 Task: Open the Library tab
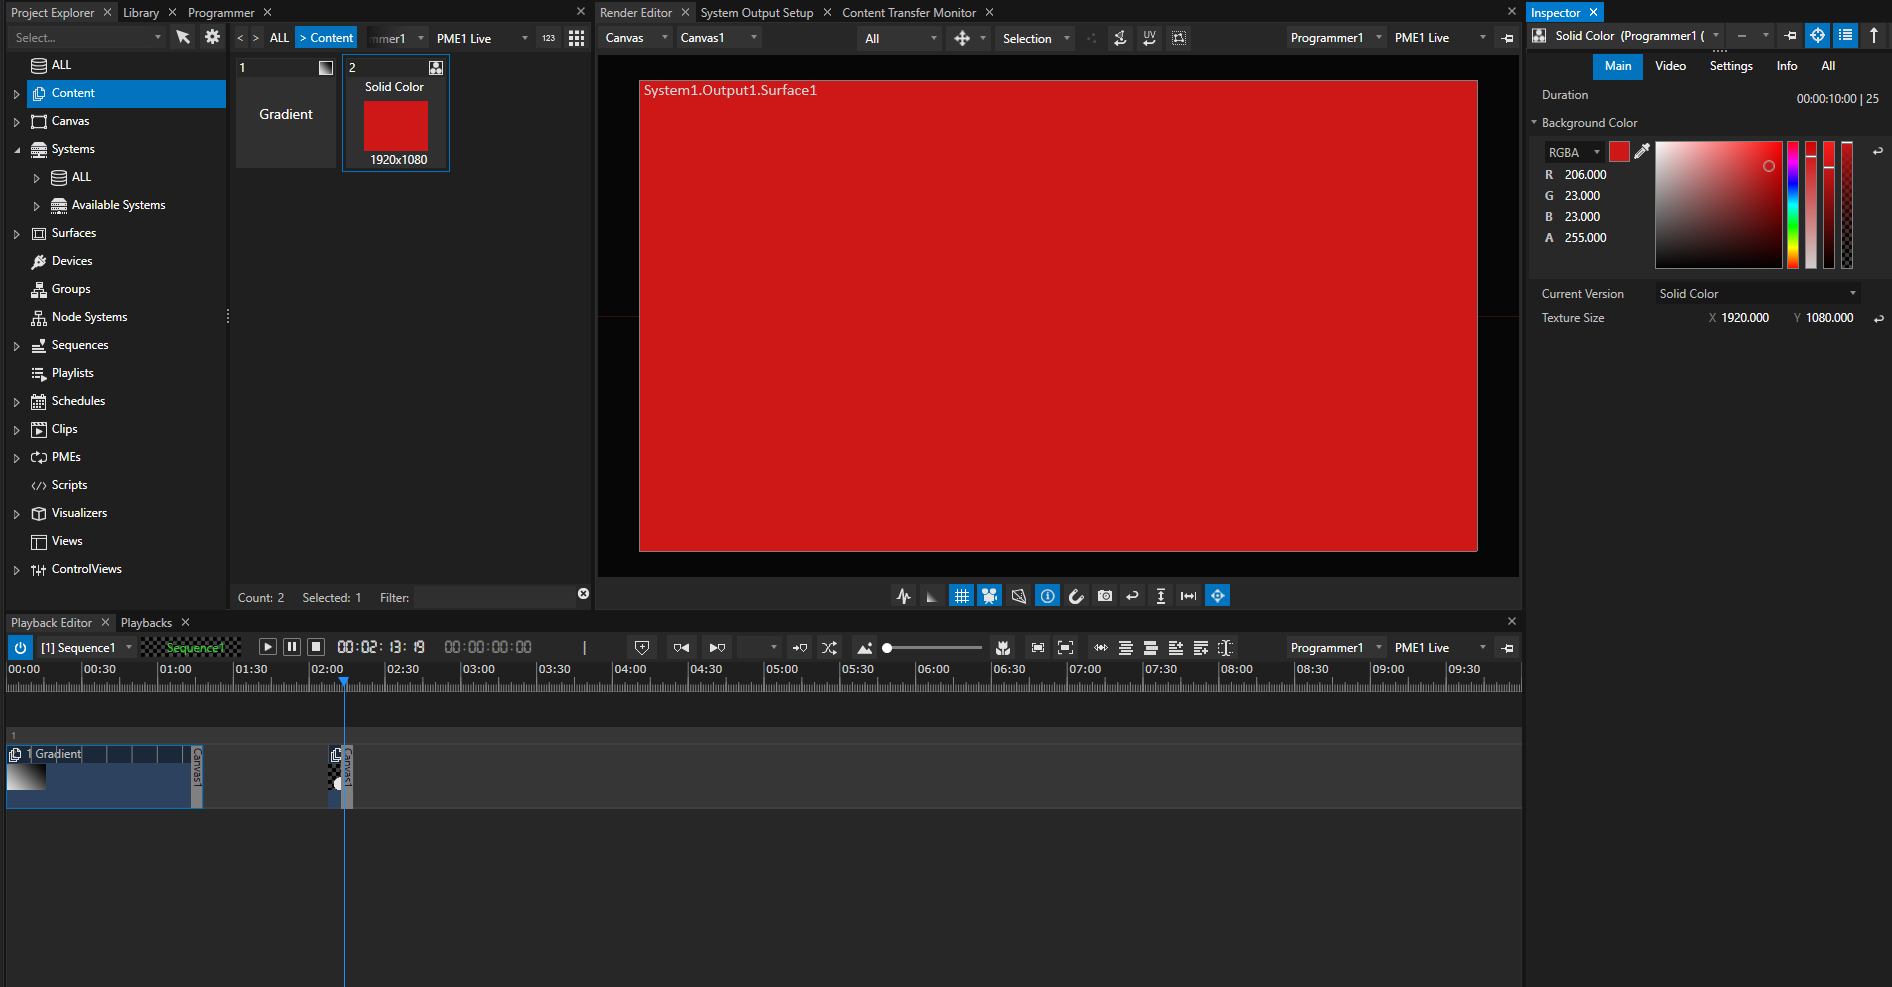pos(140,12)
